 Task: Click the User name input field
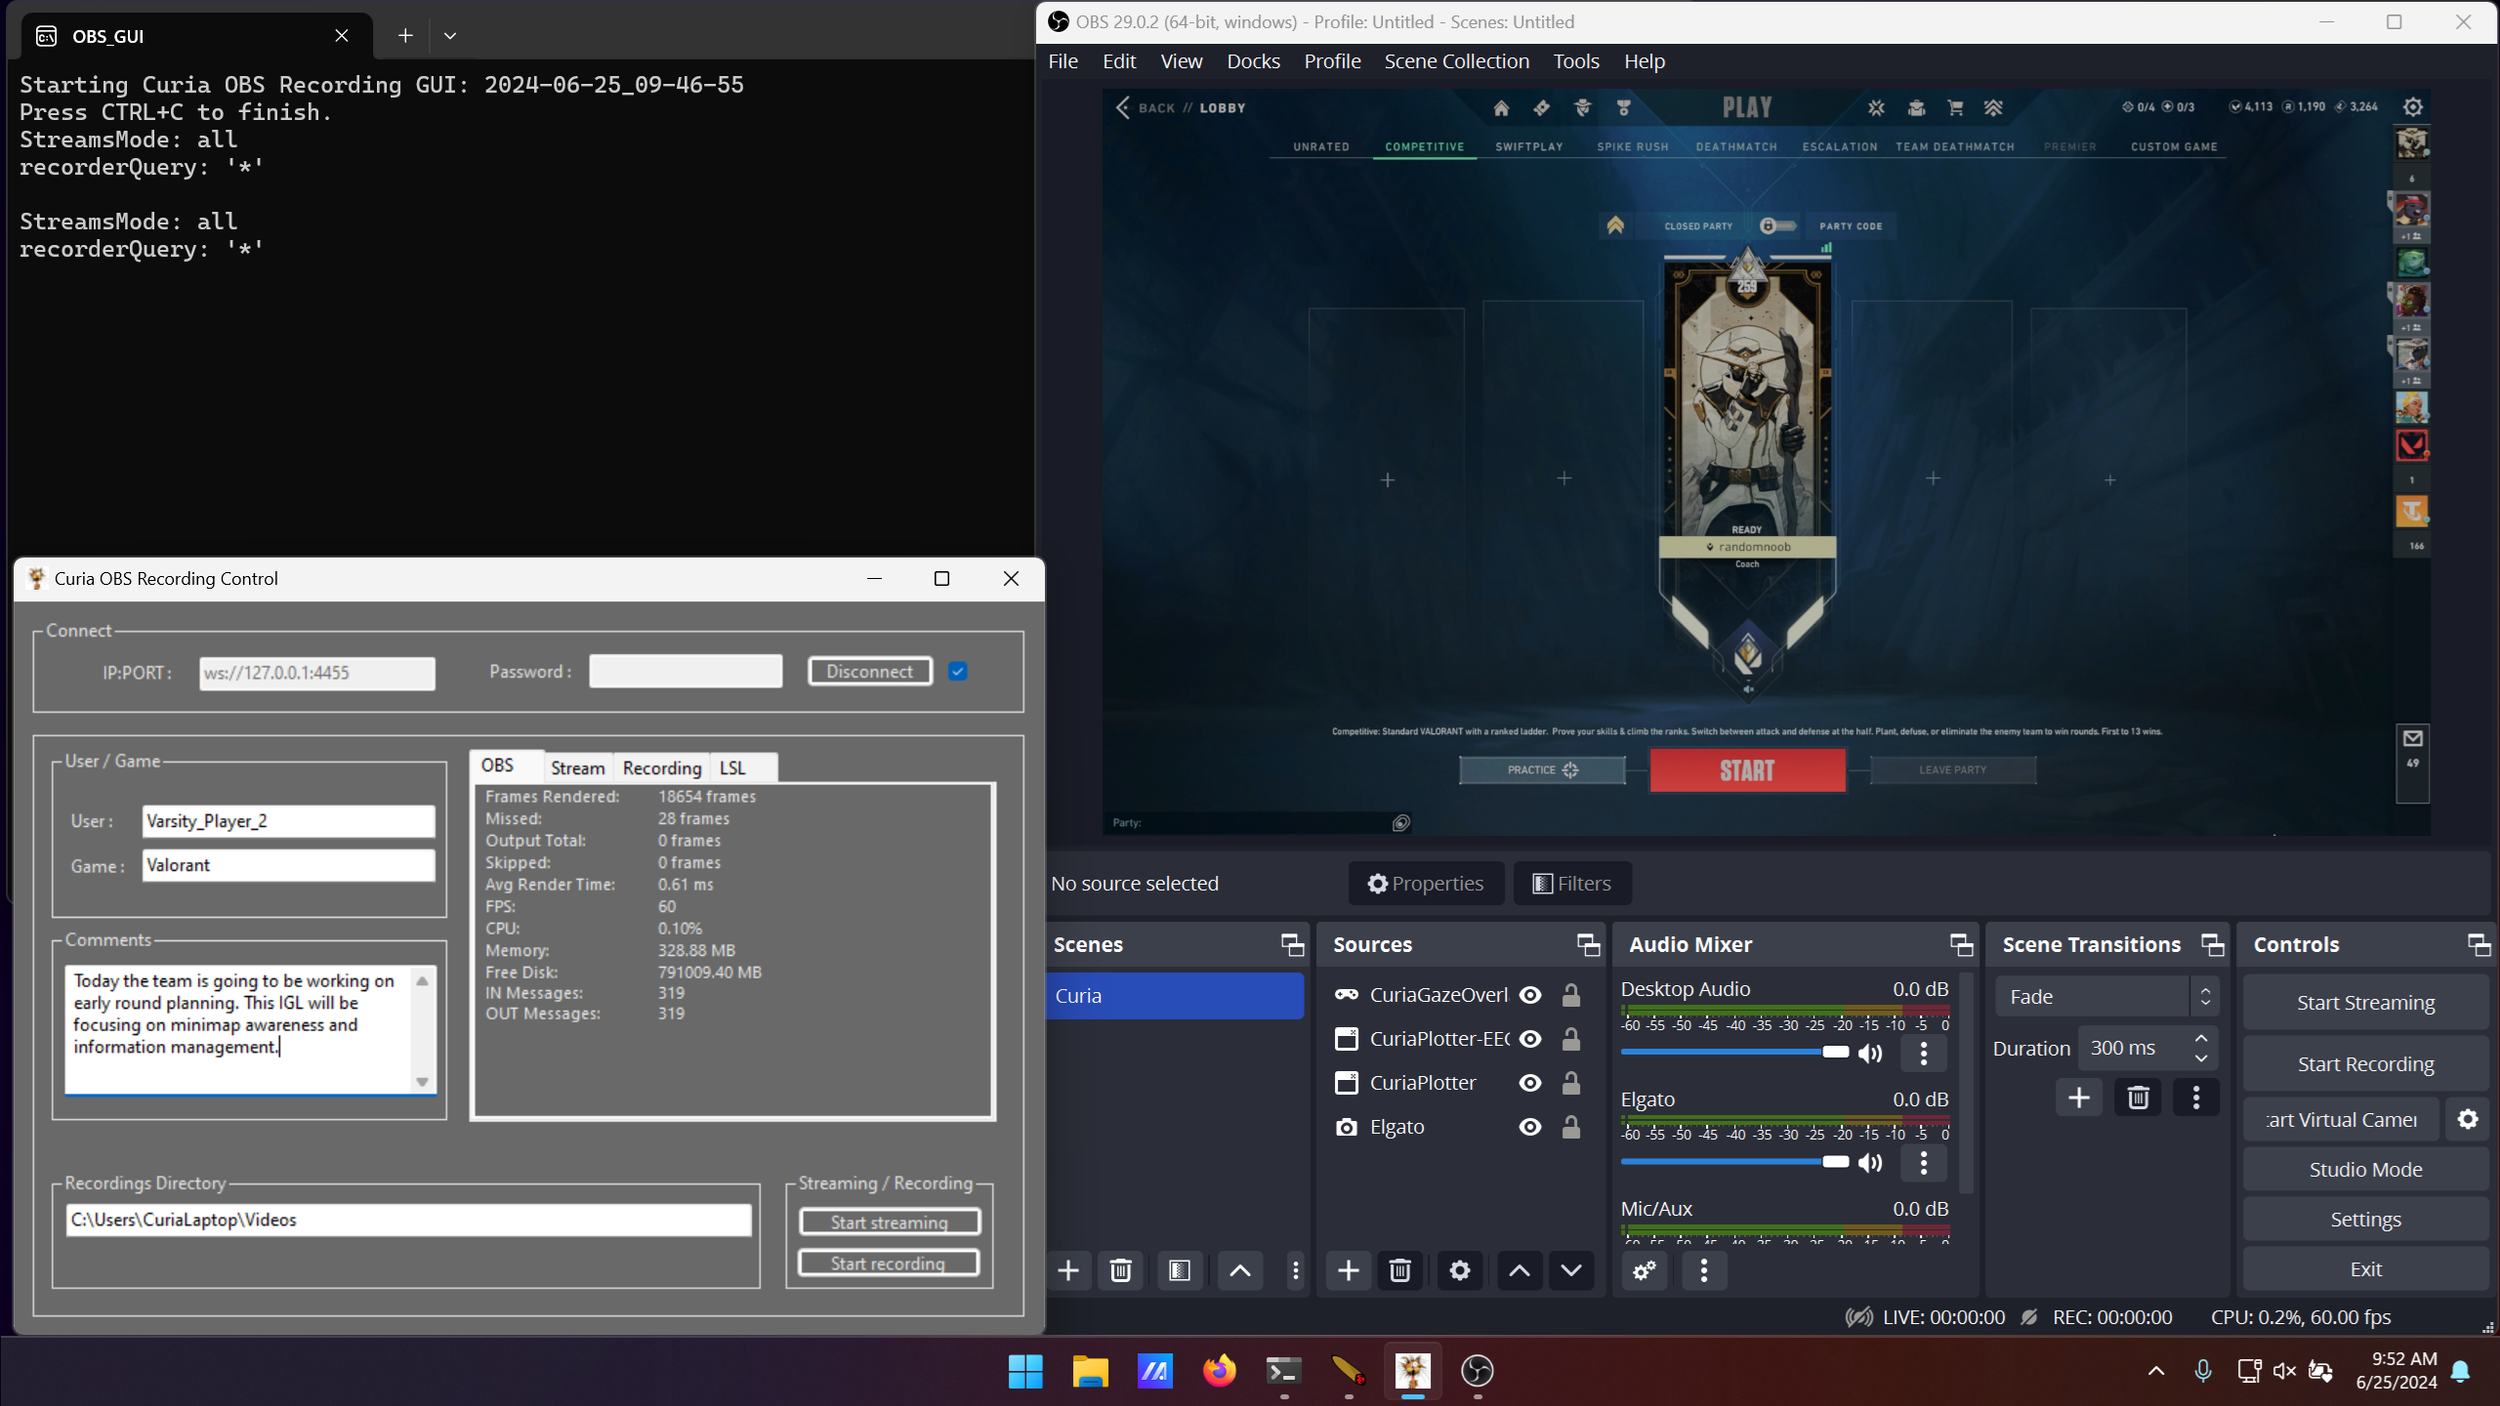click(x=288, y=821)
